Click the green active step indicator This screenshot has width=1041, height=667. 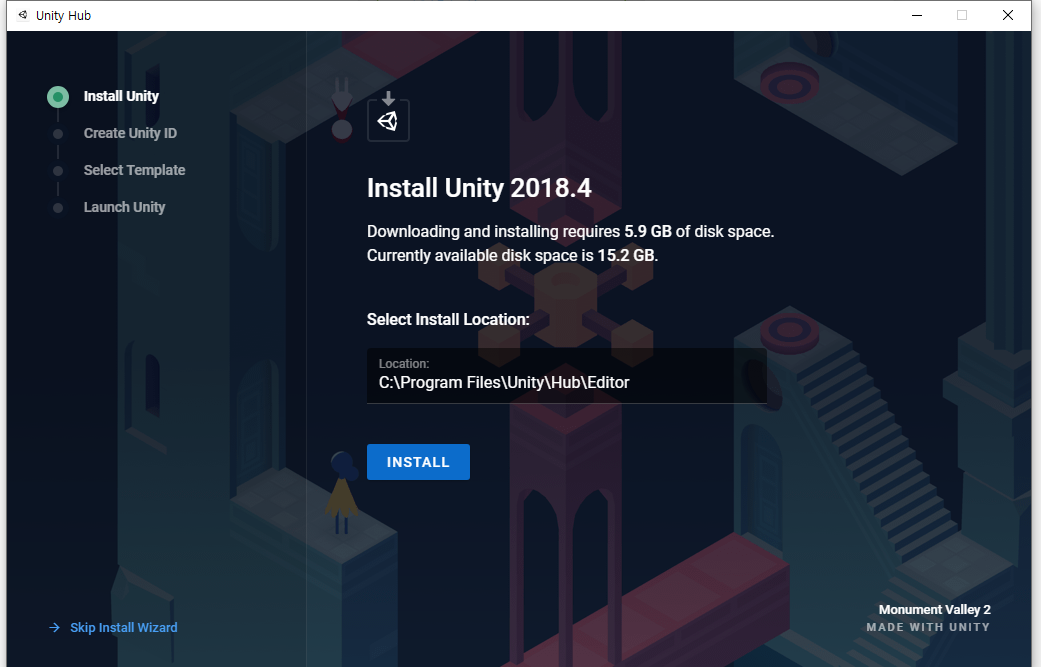point(58,97)
